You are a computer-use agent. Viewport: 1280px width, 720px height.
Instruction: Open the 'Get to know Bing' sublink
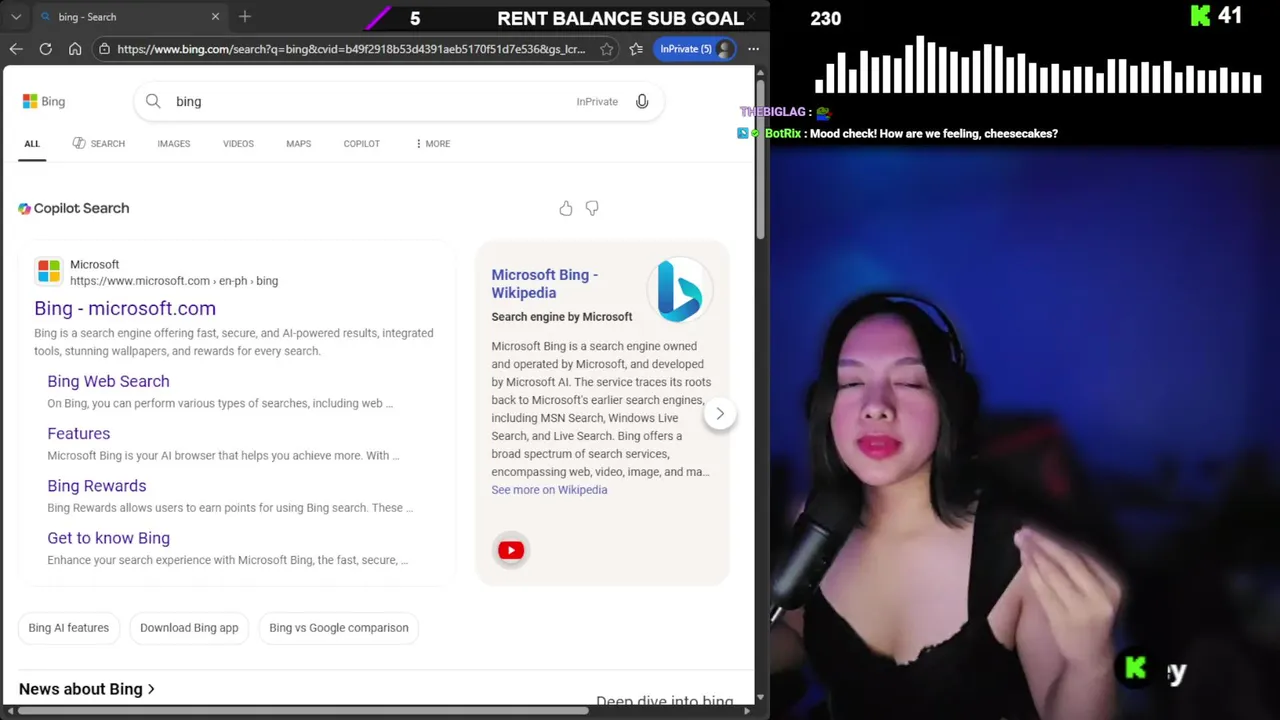click(x=108, y=538)
